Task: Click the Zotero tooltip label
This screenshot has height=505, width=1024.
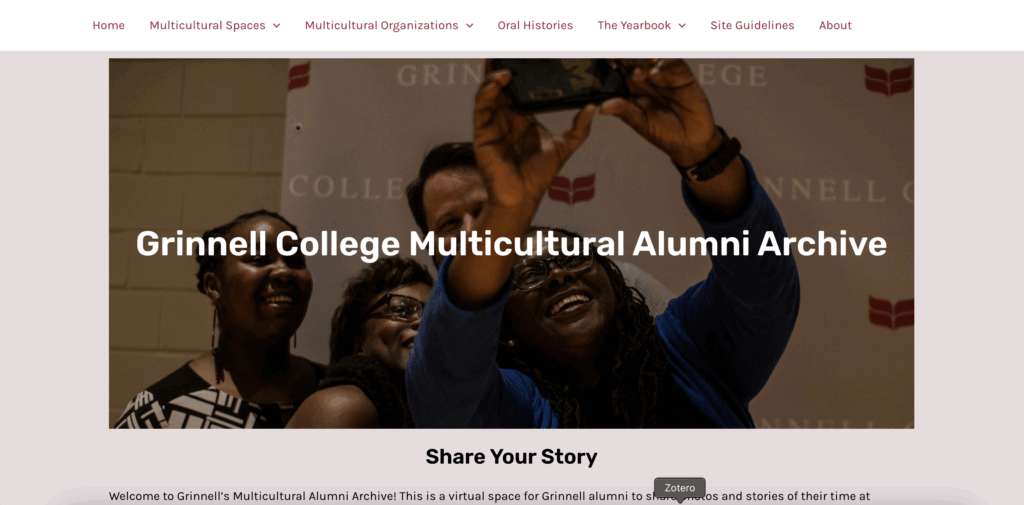Action: point(679,488)
